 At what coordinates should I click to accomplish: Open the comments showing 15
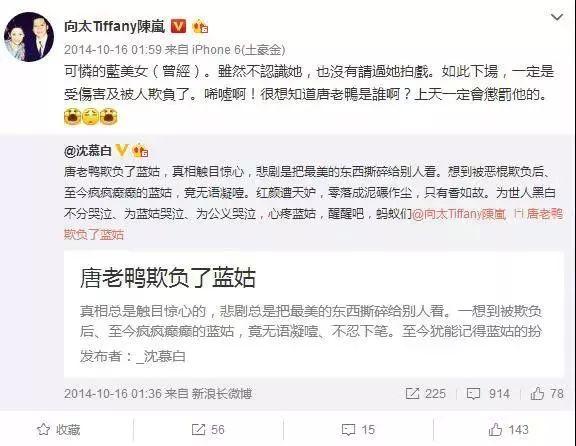tap(358, 429)
